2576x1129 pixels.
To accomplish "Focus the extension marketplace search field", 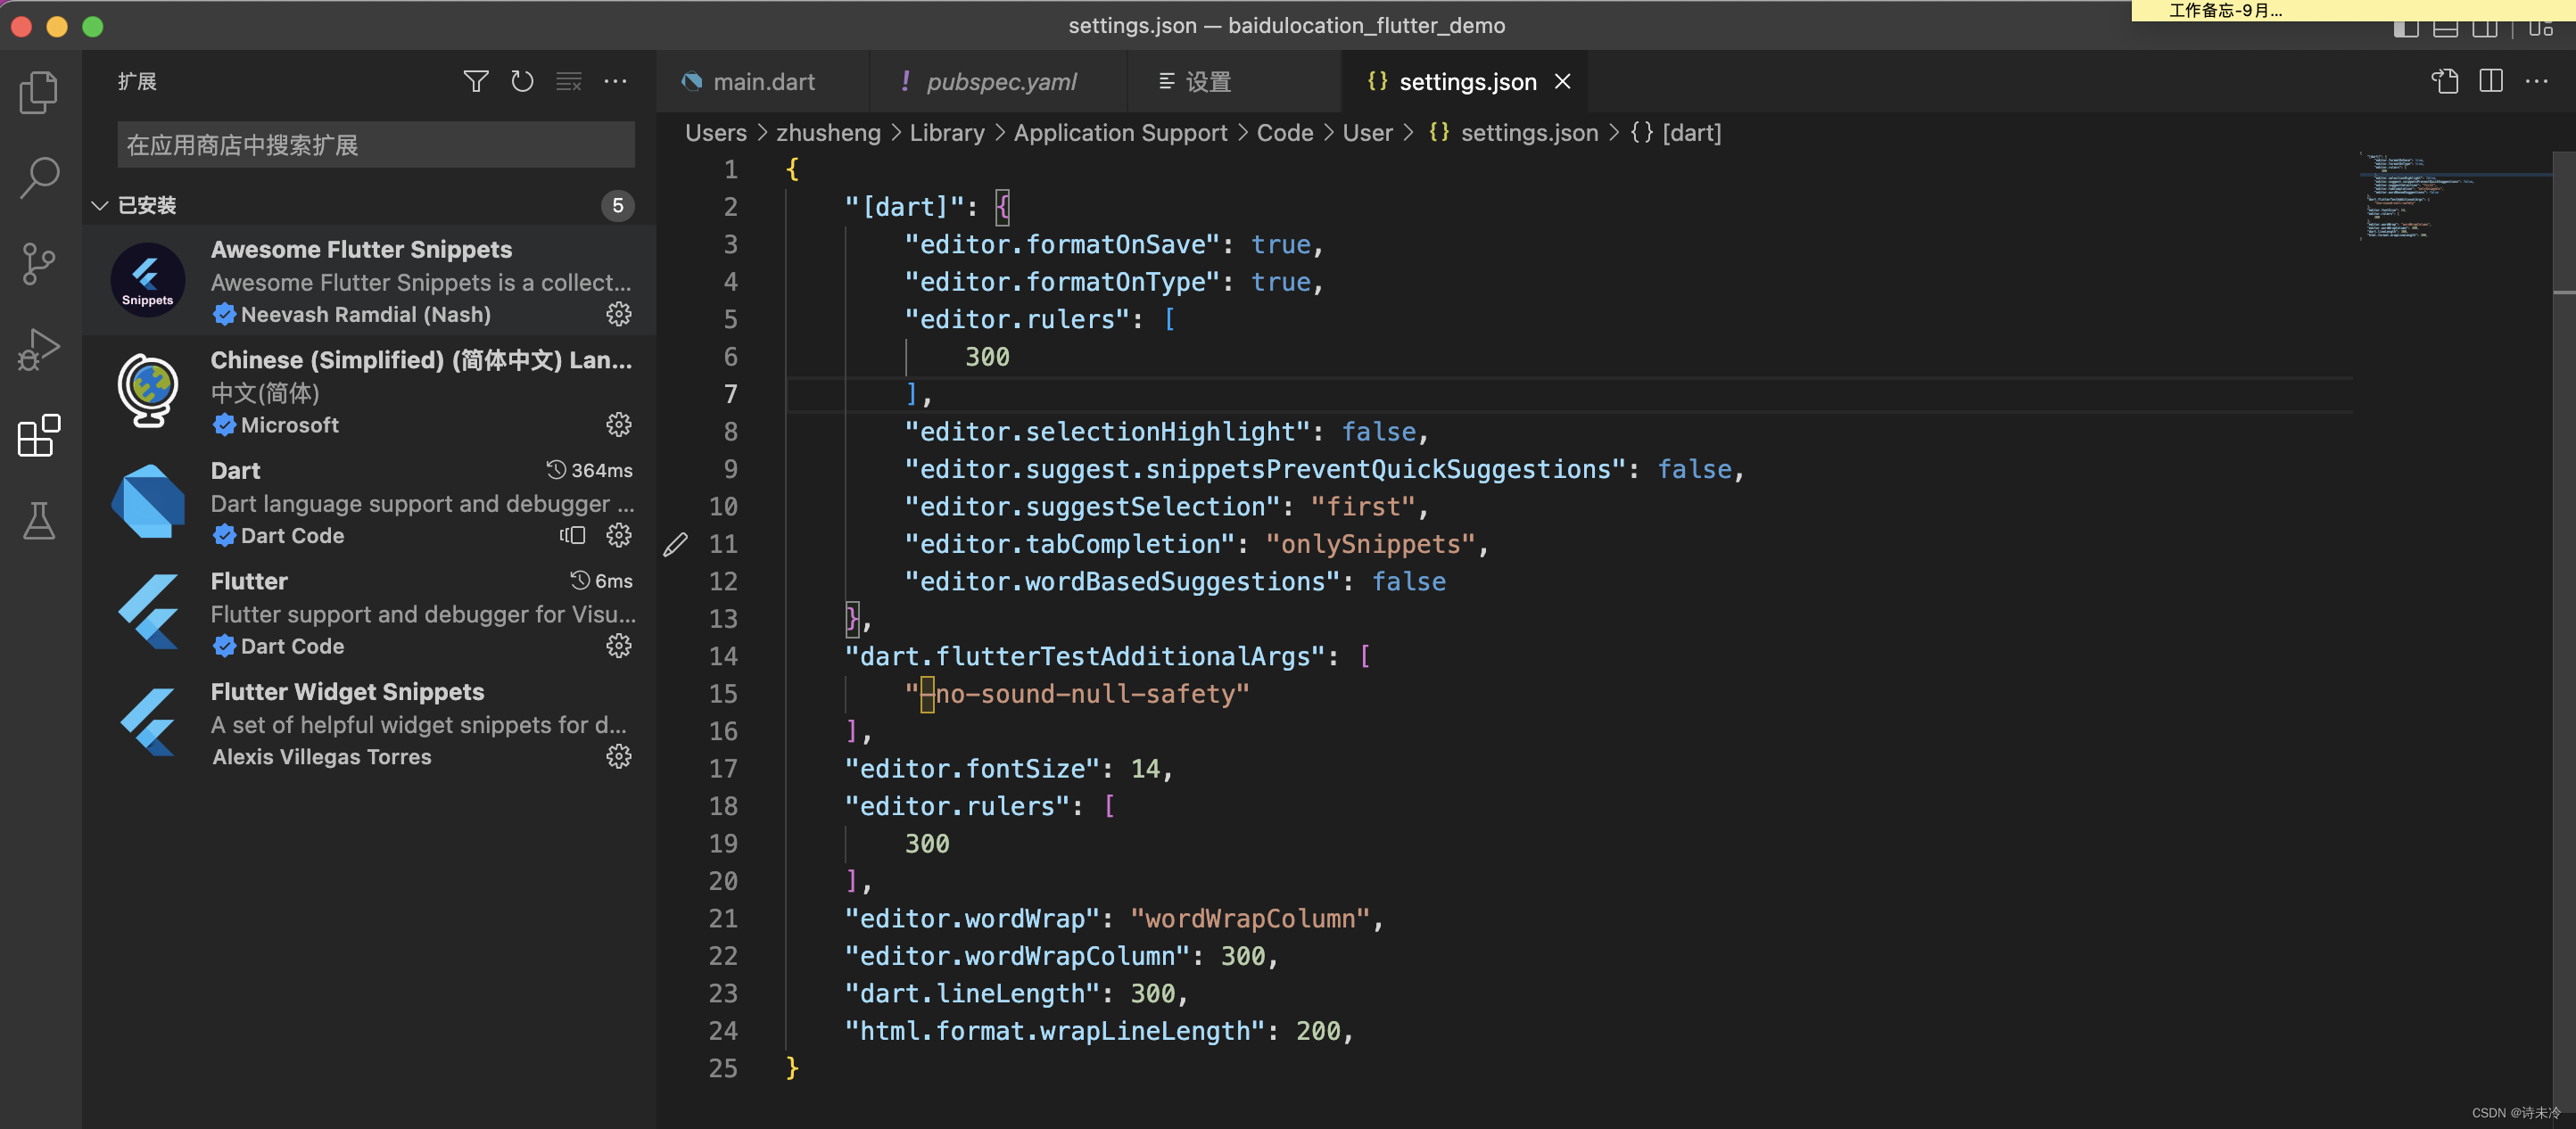I will 376,146.
